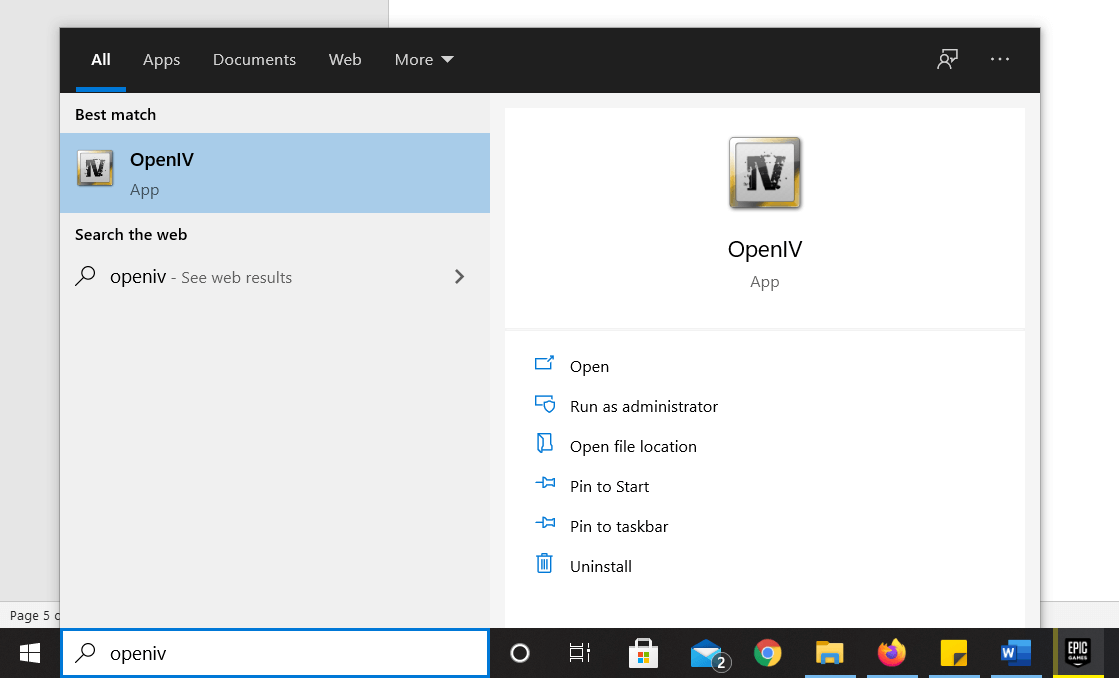1119x678 pixels.
Task: Open the Microsoft Store
Action: coord(643,653)
